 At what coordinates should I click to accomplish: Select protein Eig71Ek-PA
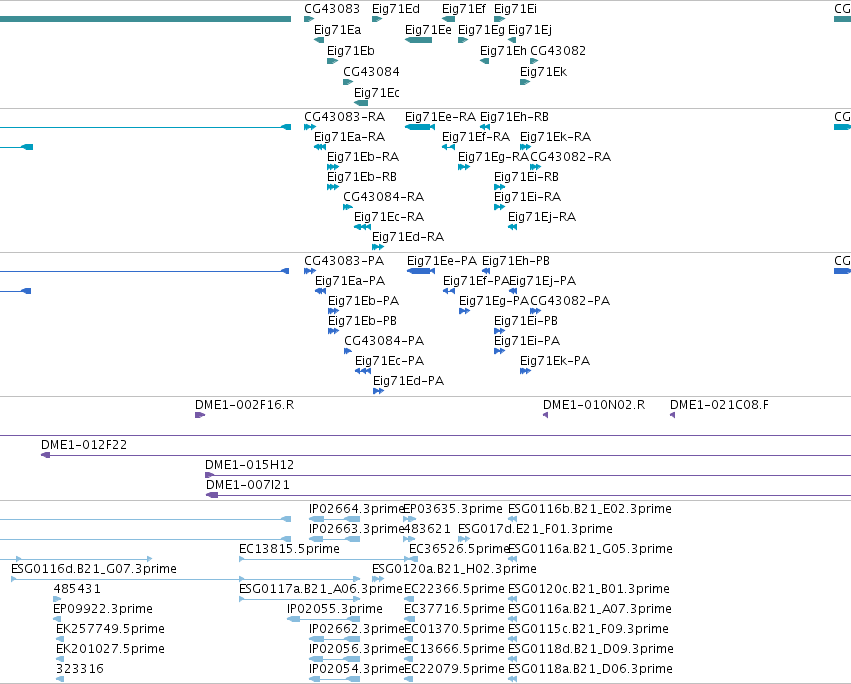pos(555,362)
